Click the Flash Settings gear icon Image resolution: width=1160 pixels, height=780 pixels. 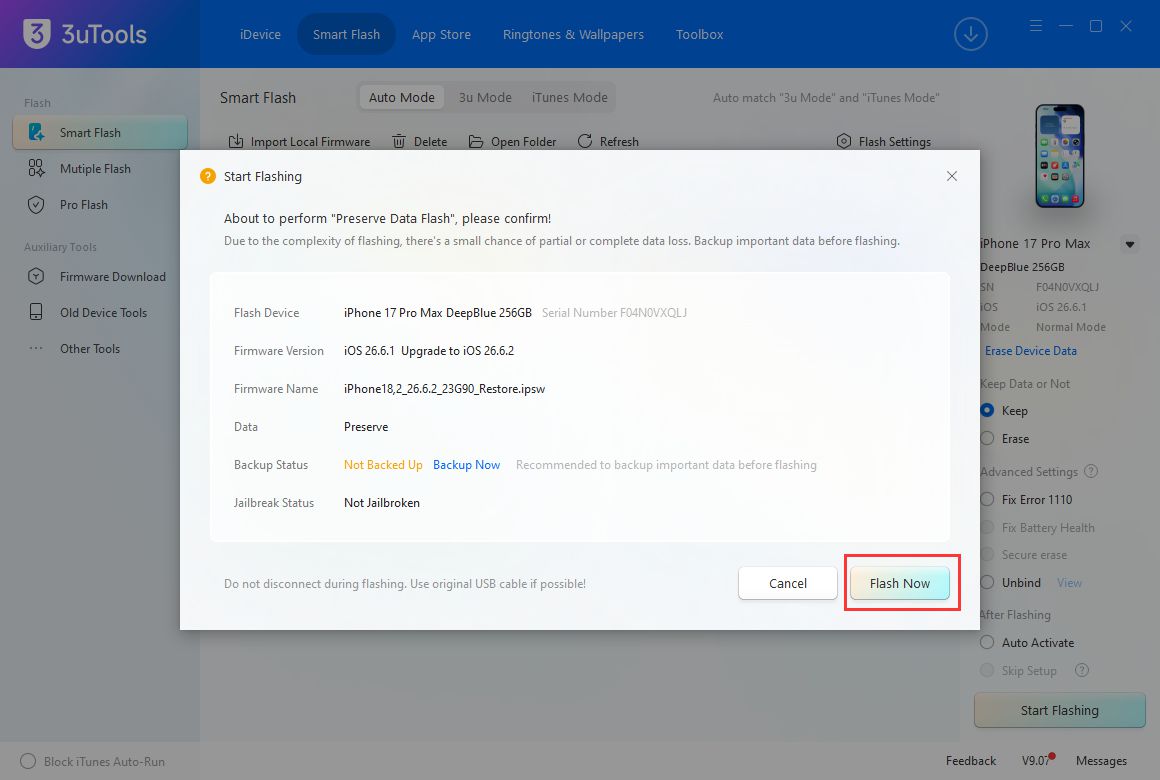click(843, 141)
